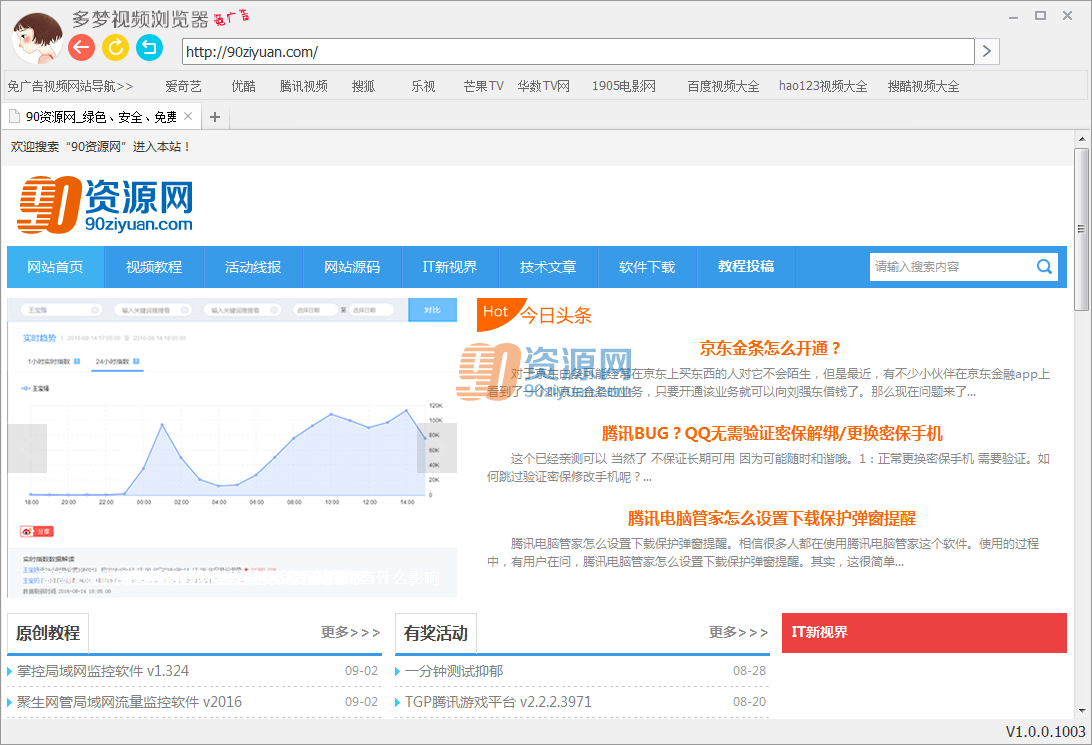1092x745 pixels.
Task: Open the 技术文章 menu item
Action: [x=548, y=267]
